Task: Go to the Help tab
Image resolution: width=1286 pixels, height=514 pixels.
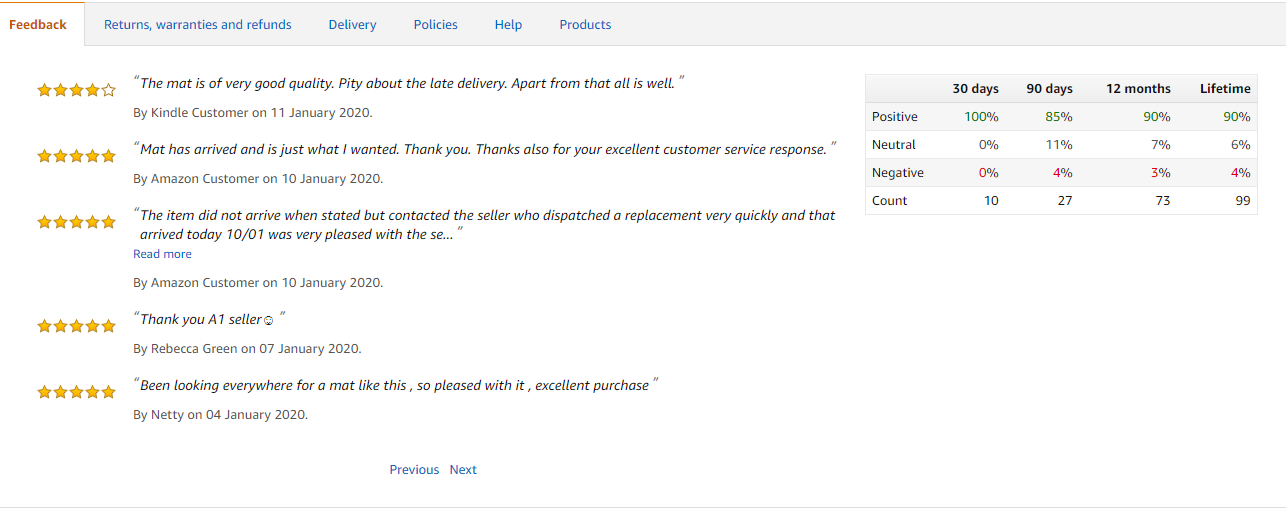Action: point(508,24)
